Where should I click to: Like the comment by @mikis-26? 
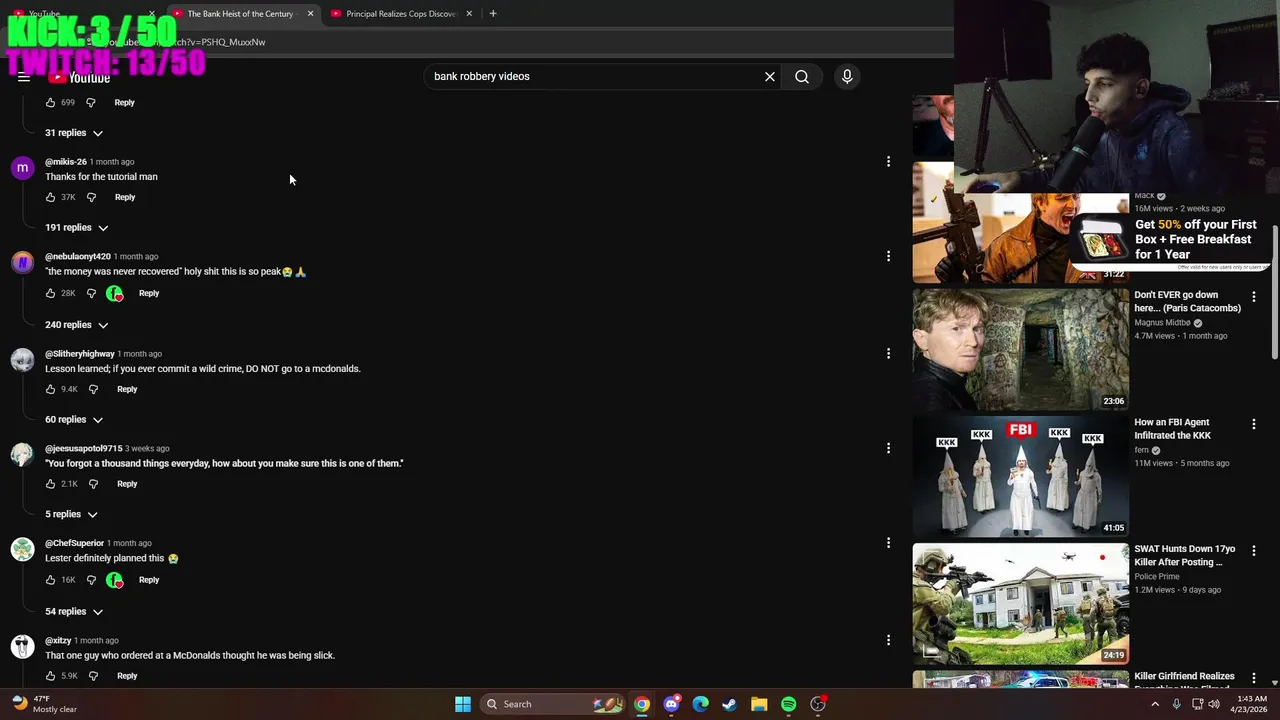click(x=51, y=197)
